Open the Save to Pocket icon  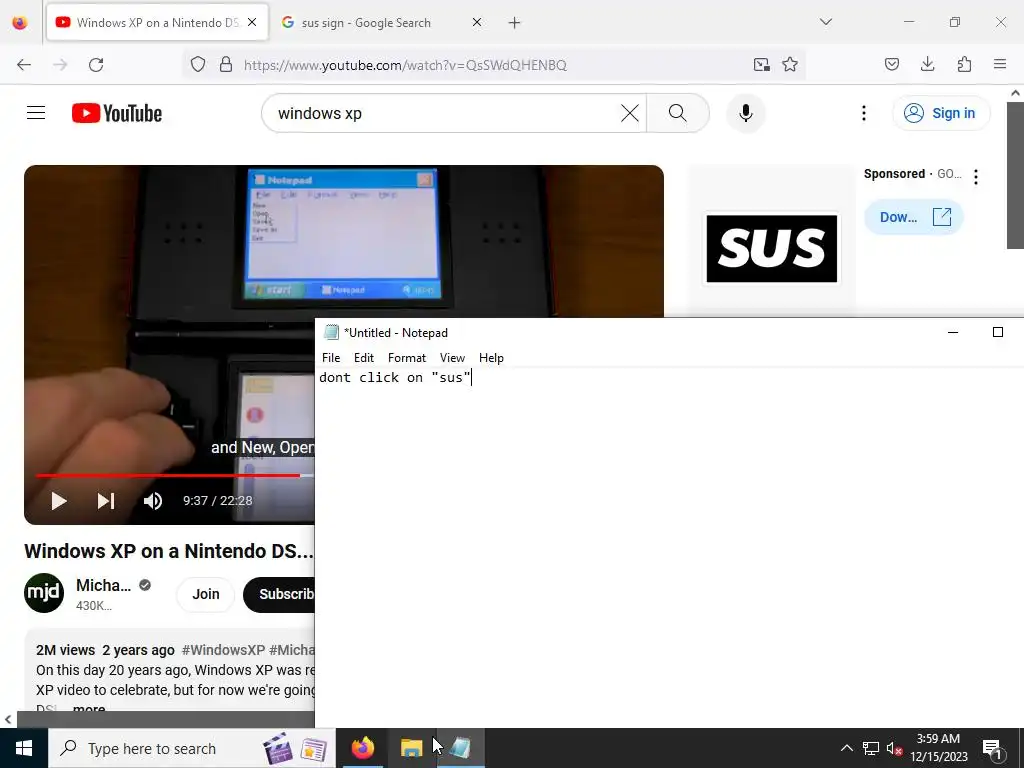point(892,64)
